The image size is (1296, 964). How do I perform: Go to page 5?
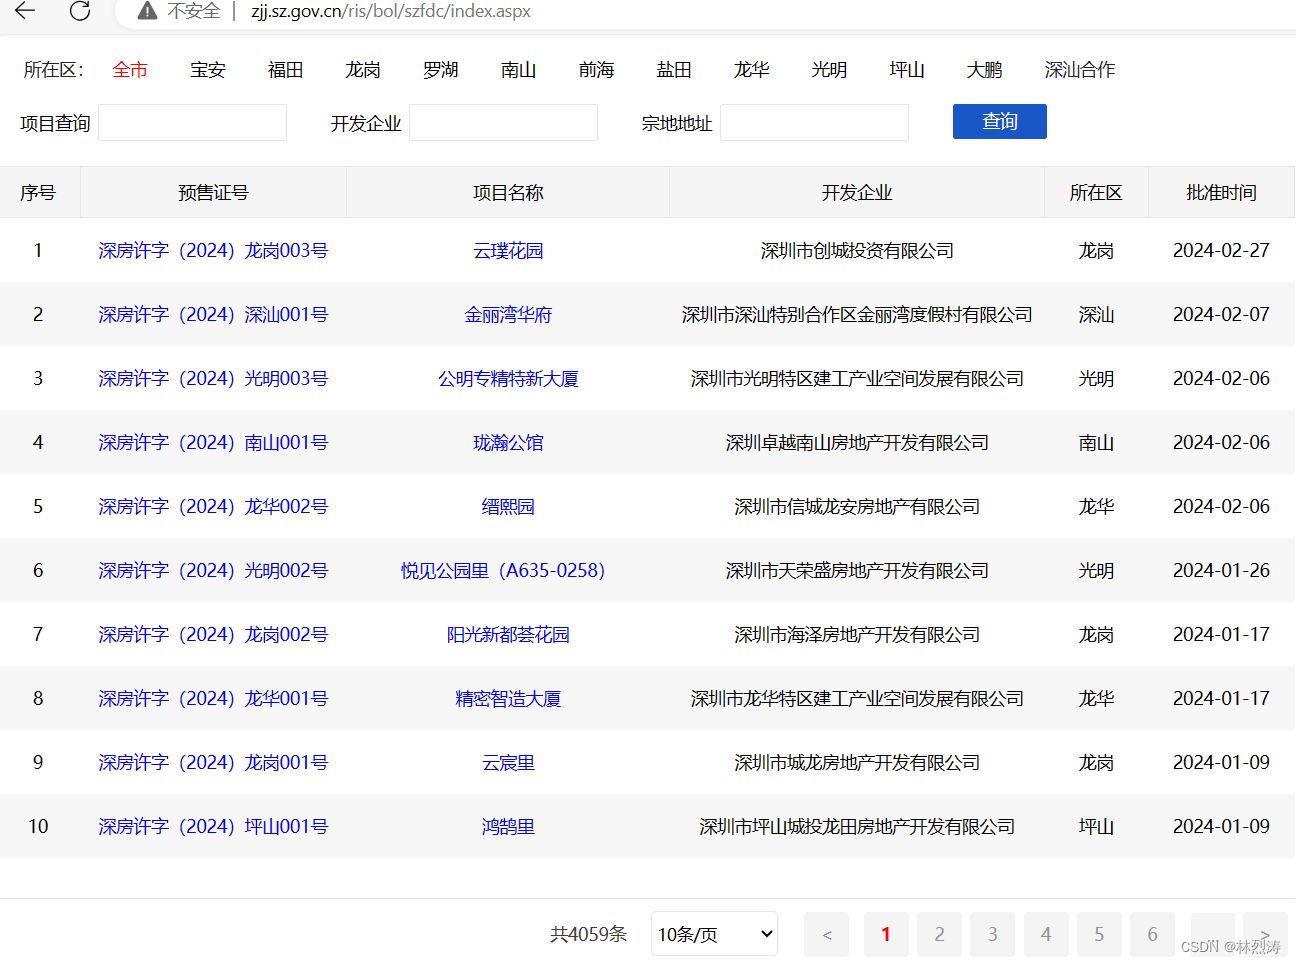1099,934
